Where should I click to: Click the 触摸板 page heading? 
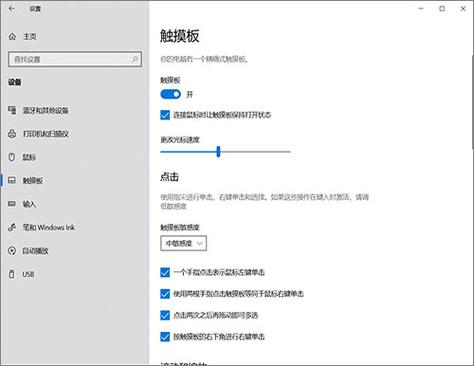(180, 36)
